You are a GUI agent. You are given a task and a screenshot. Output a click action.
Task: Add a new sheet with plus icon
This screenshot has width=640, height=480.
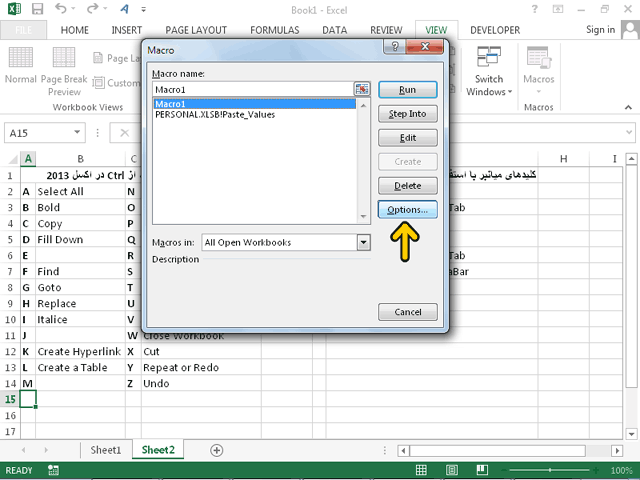(216, 450)
